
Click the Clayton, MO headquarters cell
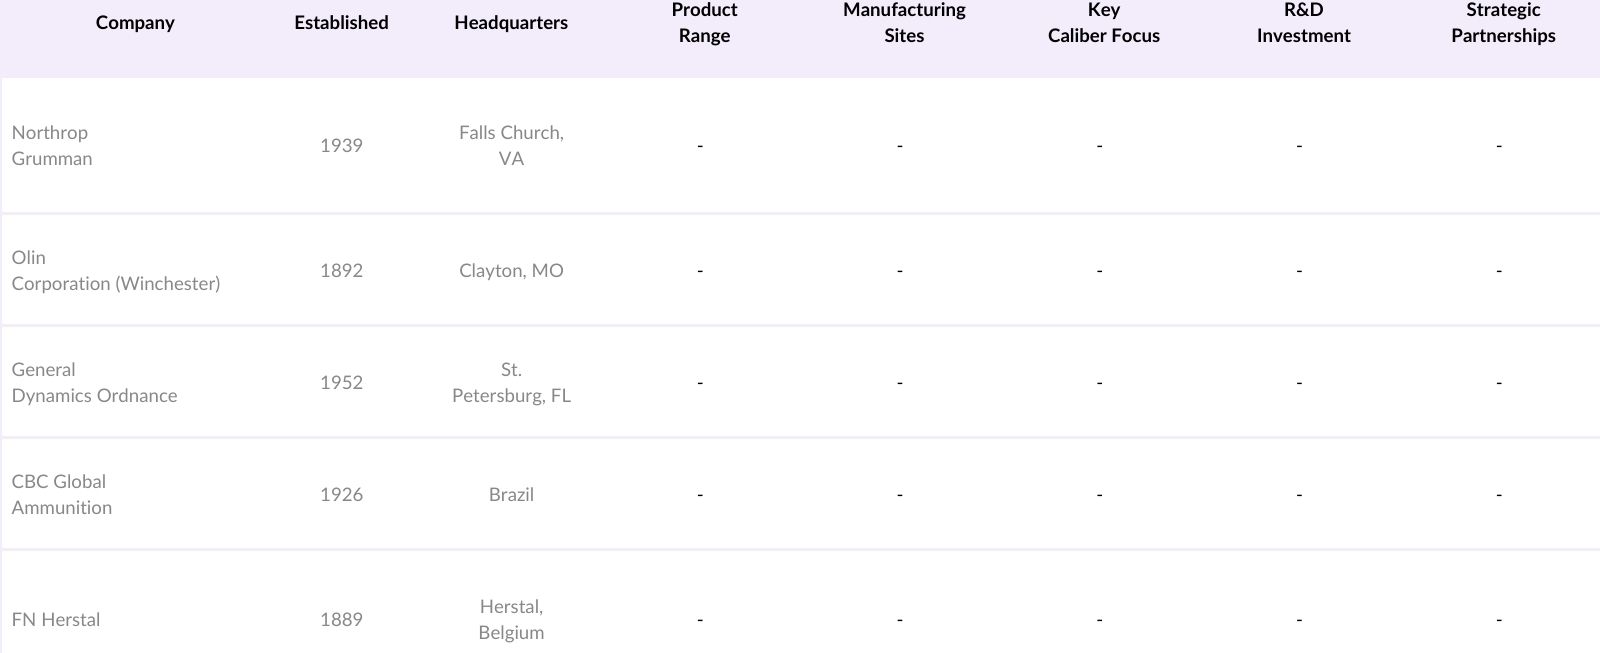coord(511,271)
